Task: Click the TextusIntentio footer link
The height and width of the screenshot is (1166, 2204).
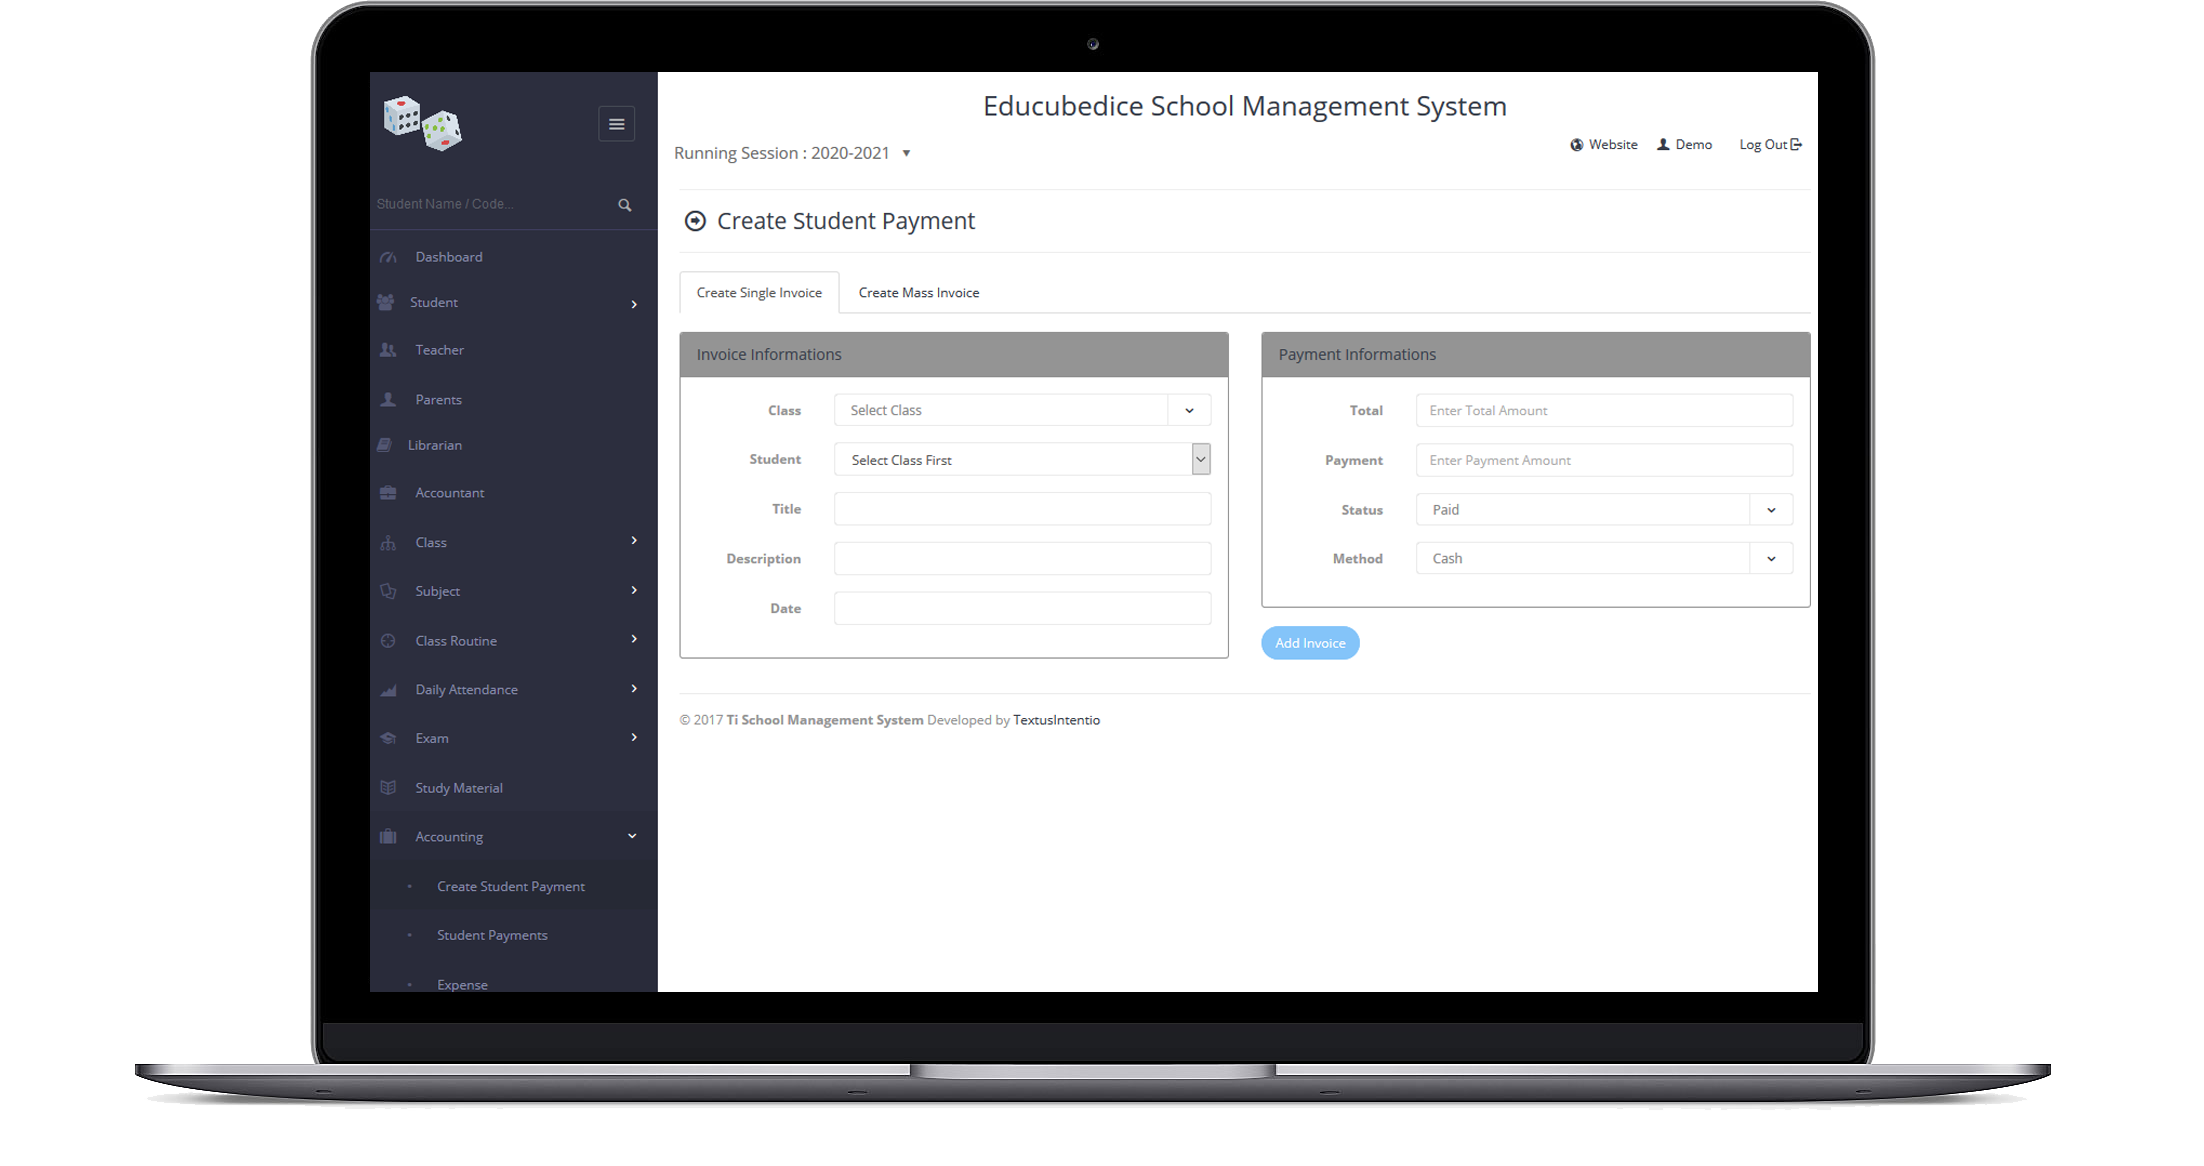Action: [1056, 720]
